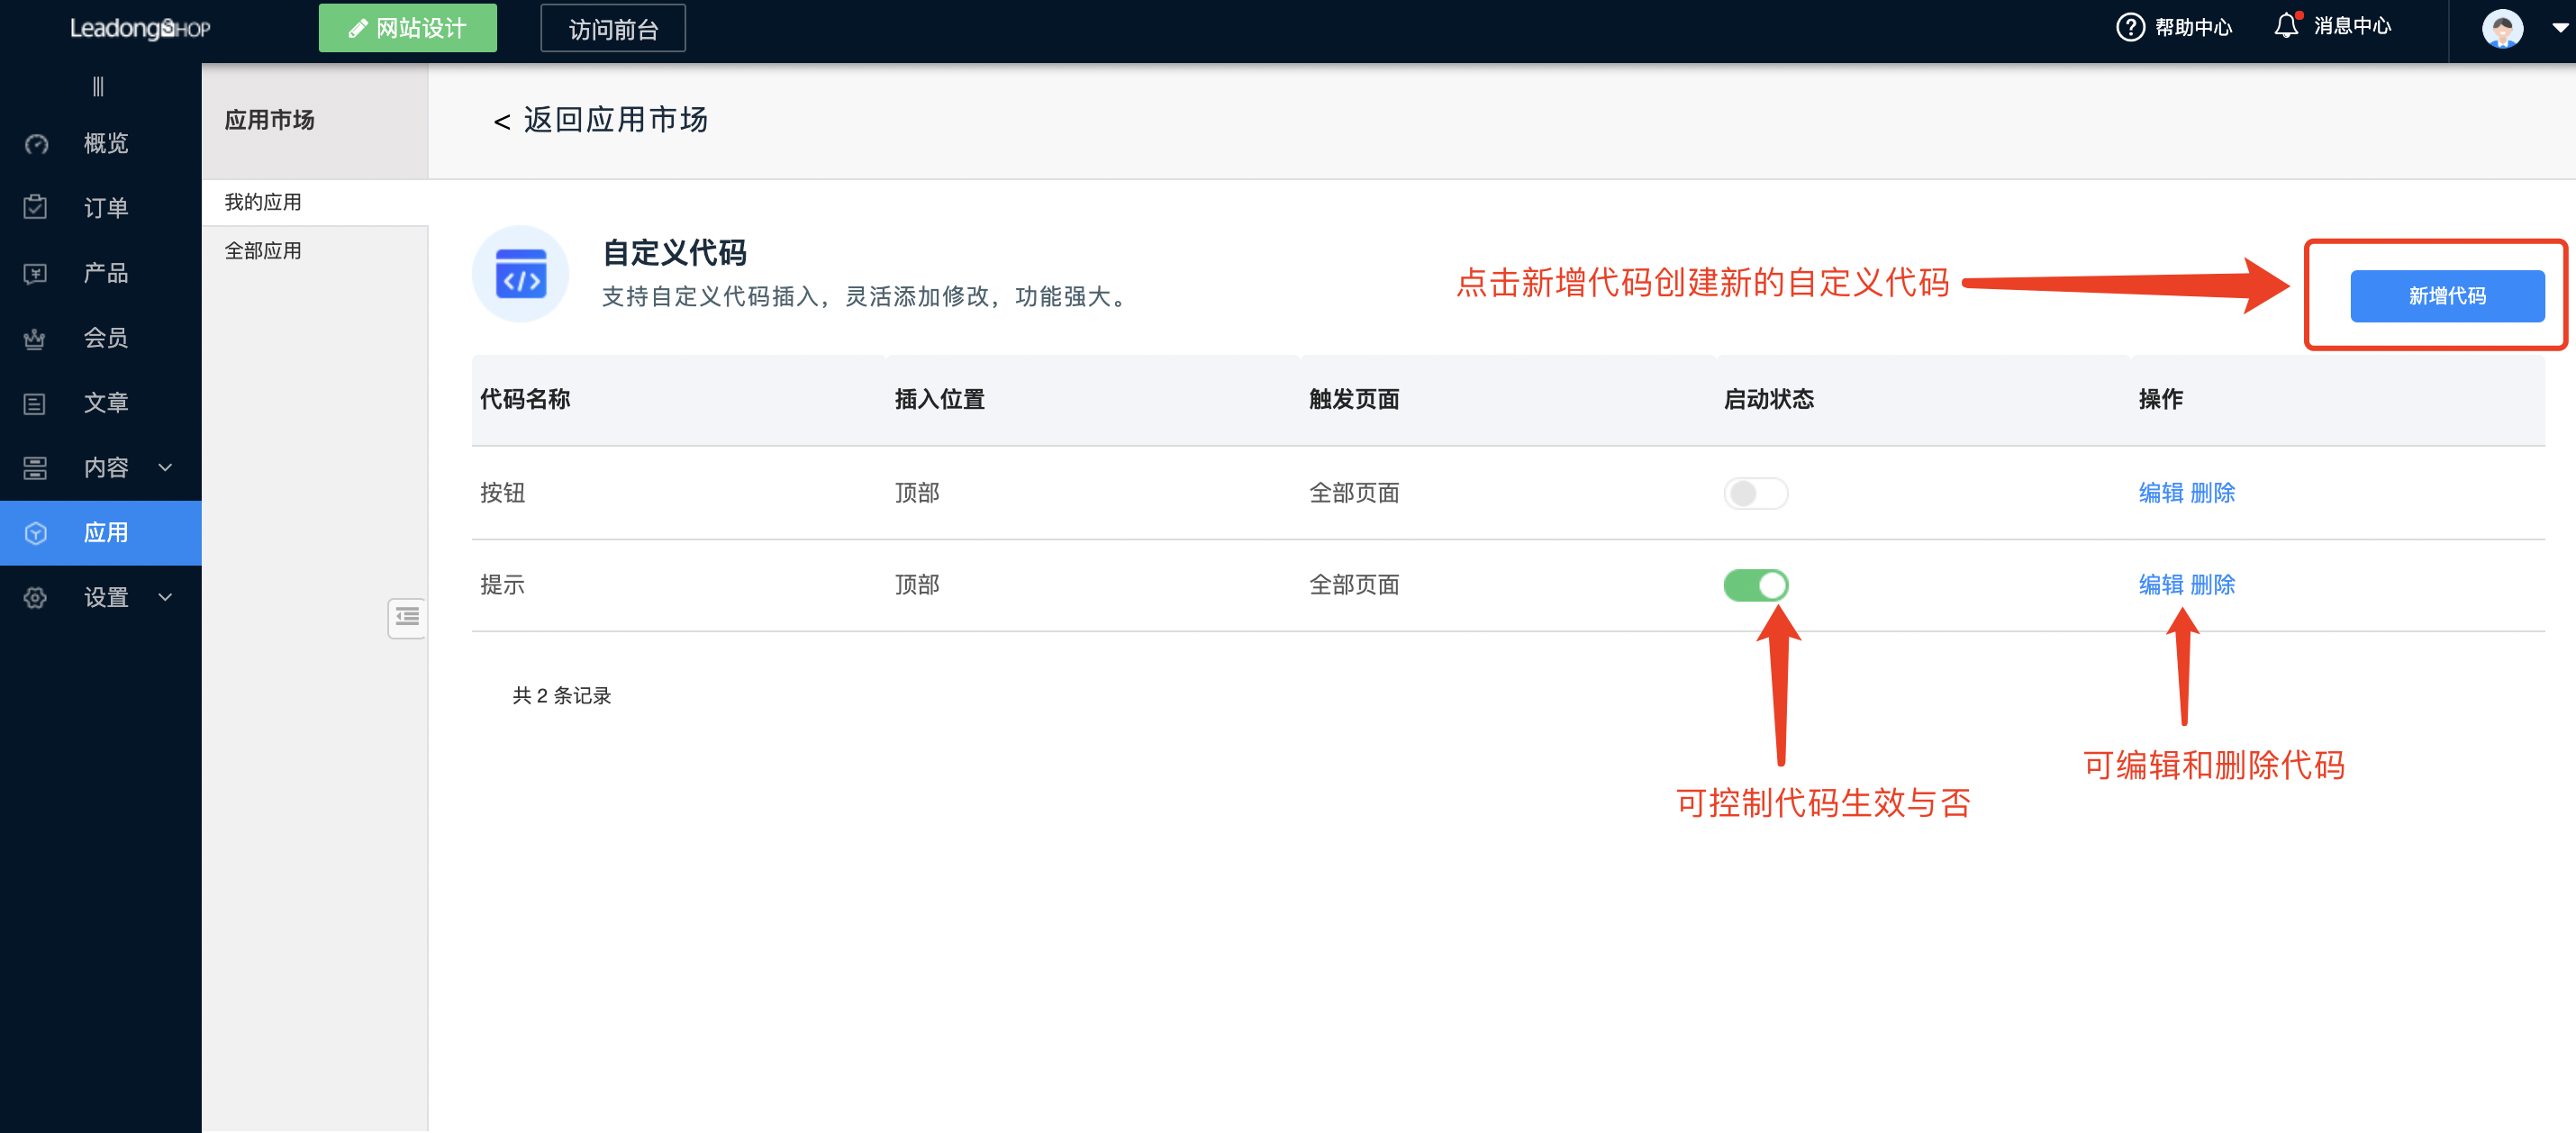2576x1133 pixels.
Task: Switch to the 全部应用 tab
Action: [262, 250]
